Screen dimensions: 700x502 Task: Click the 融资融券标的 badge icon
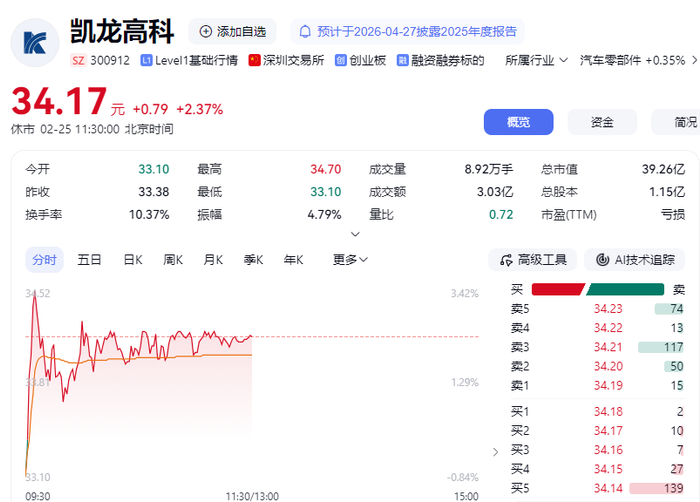[402, 60]
